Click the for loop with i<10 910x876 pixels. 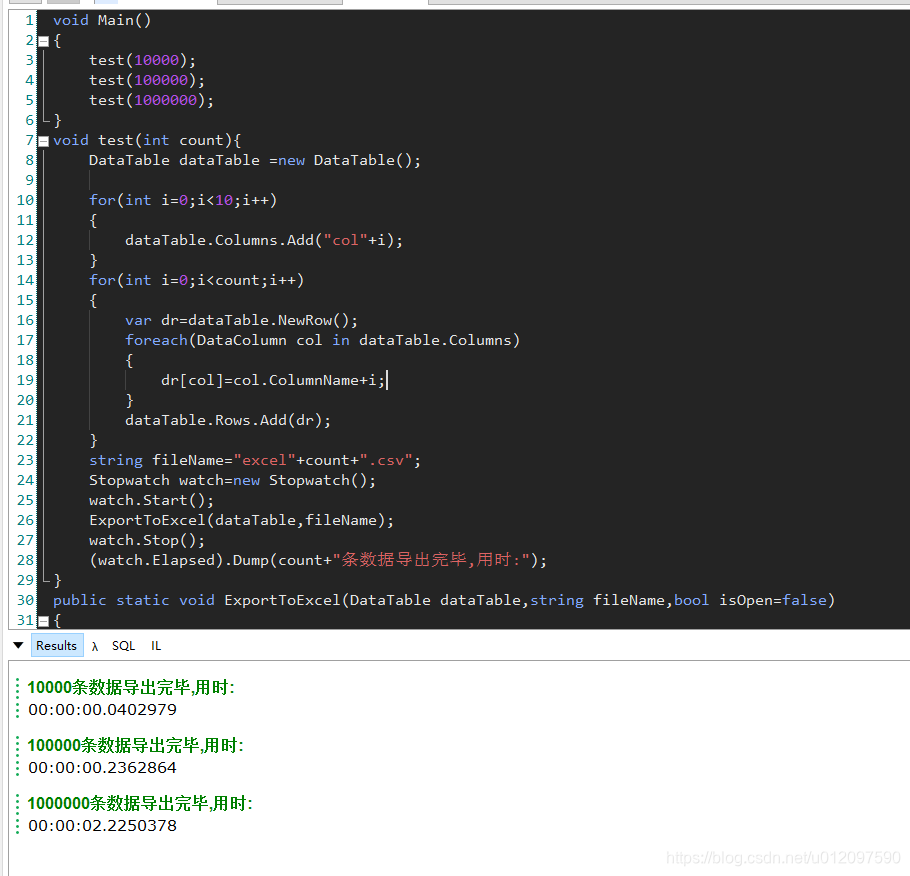[183, 200]
